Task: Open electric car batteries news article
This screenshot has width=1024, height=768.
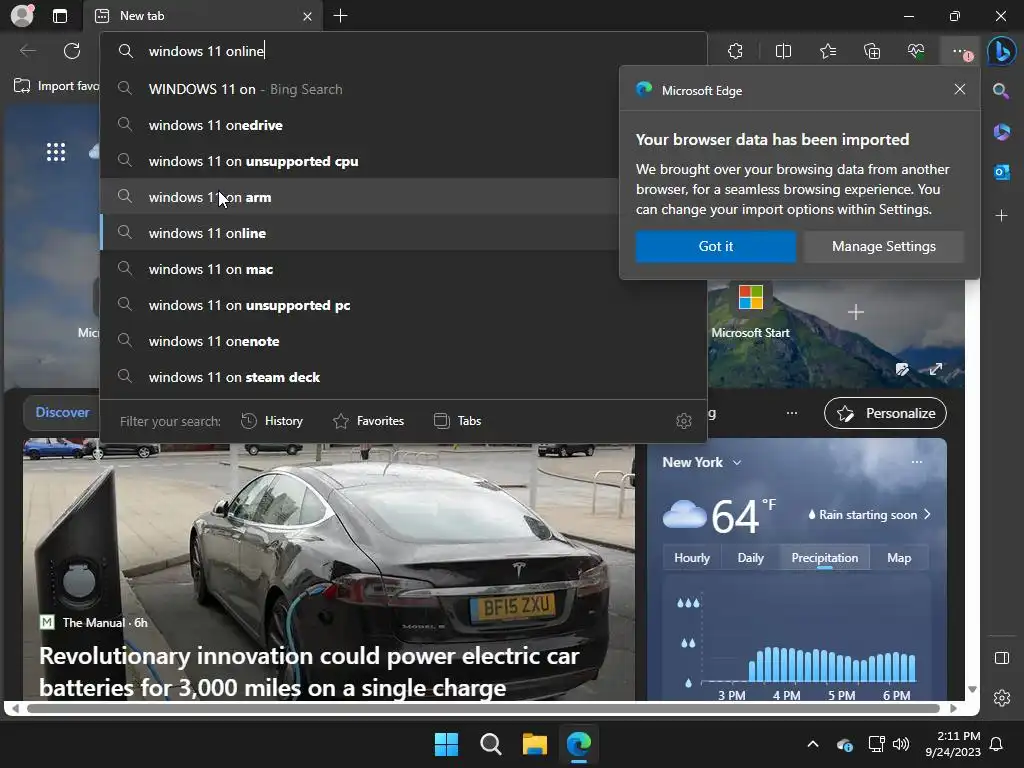Action: pyautogui.click(x=309, y=671)
